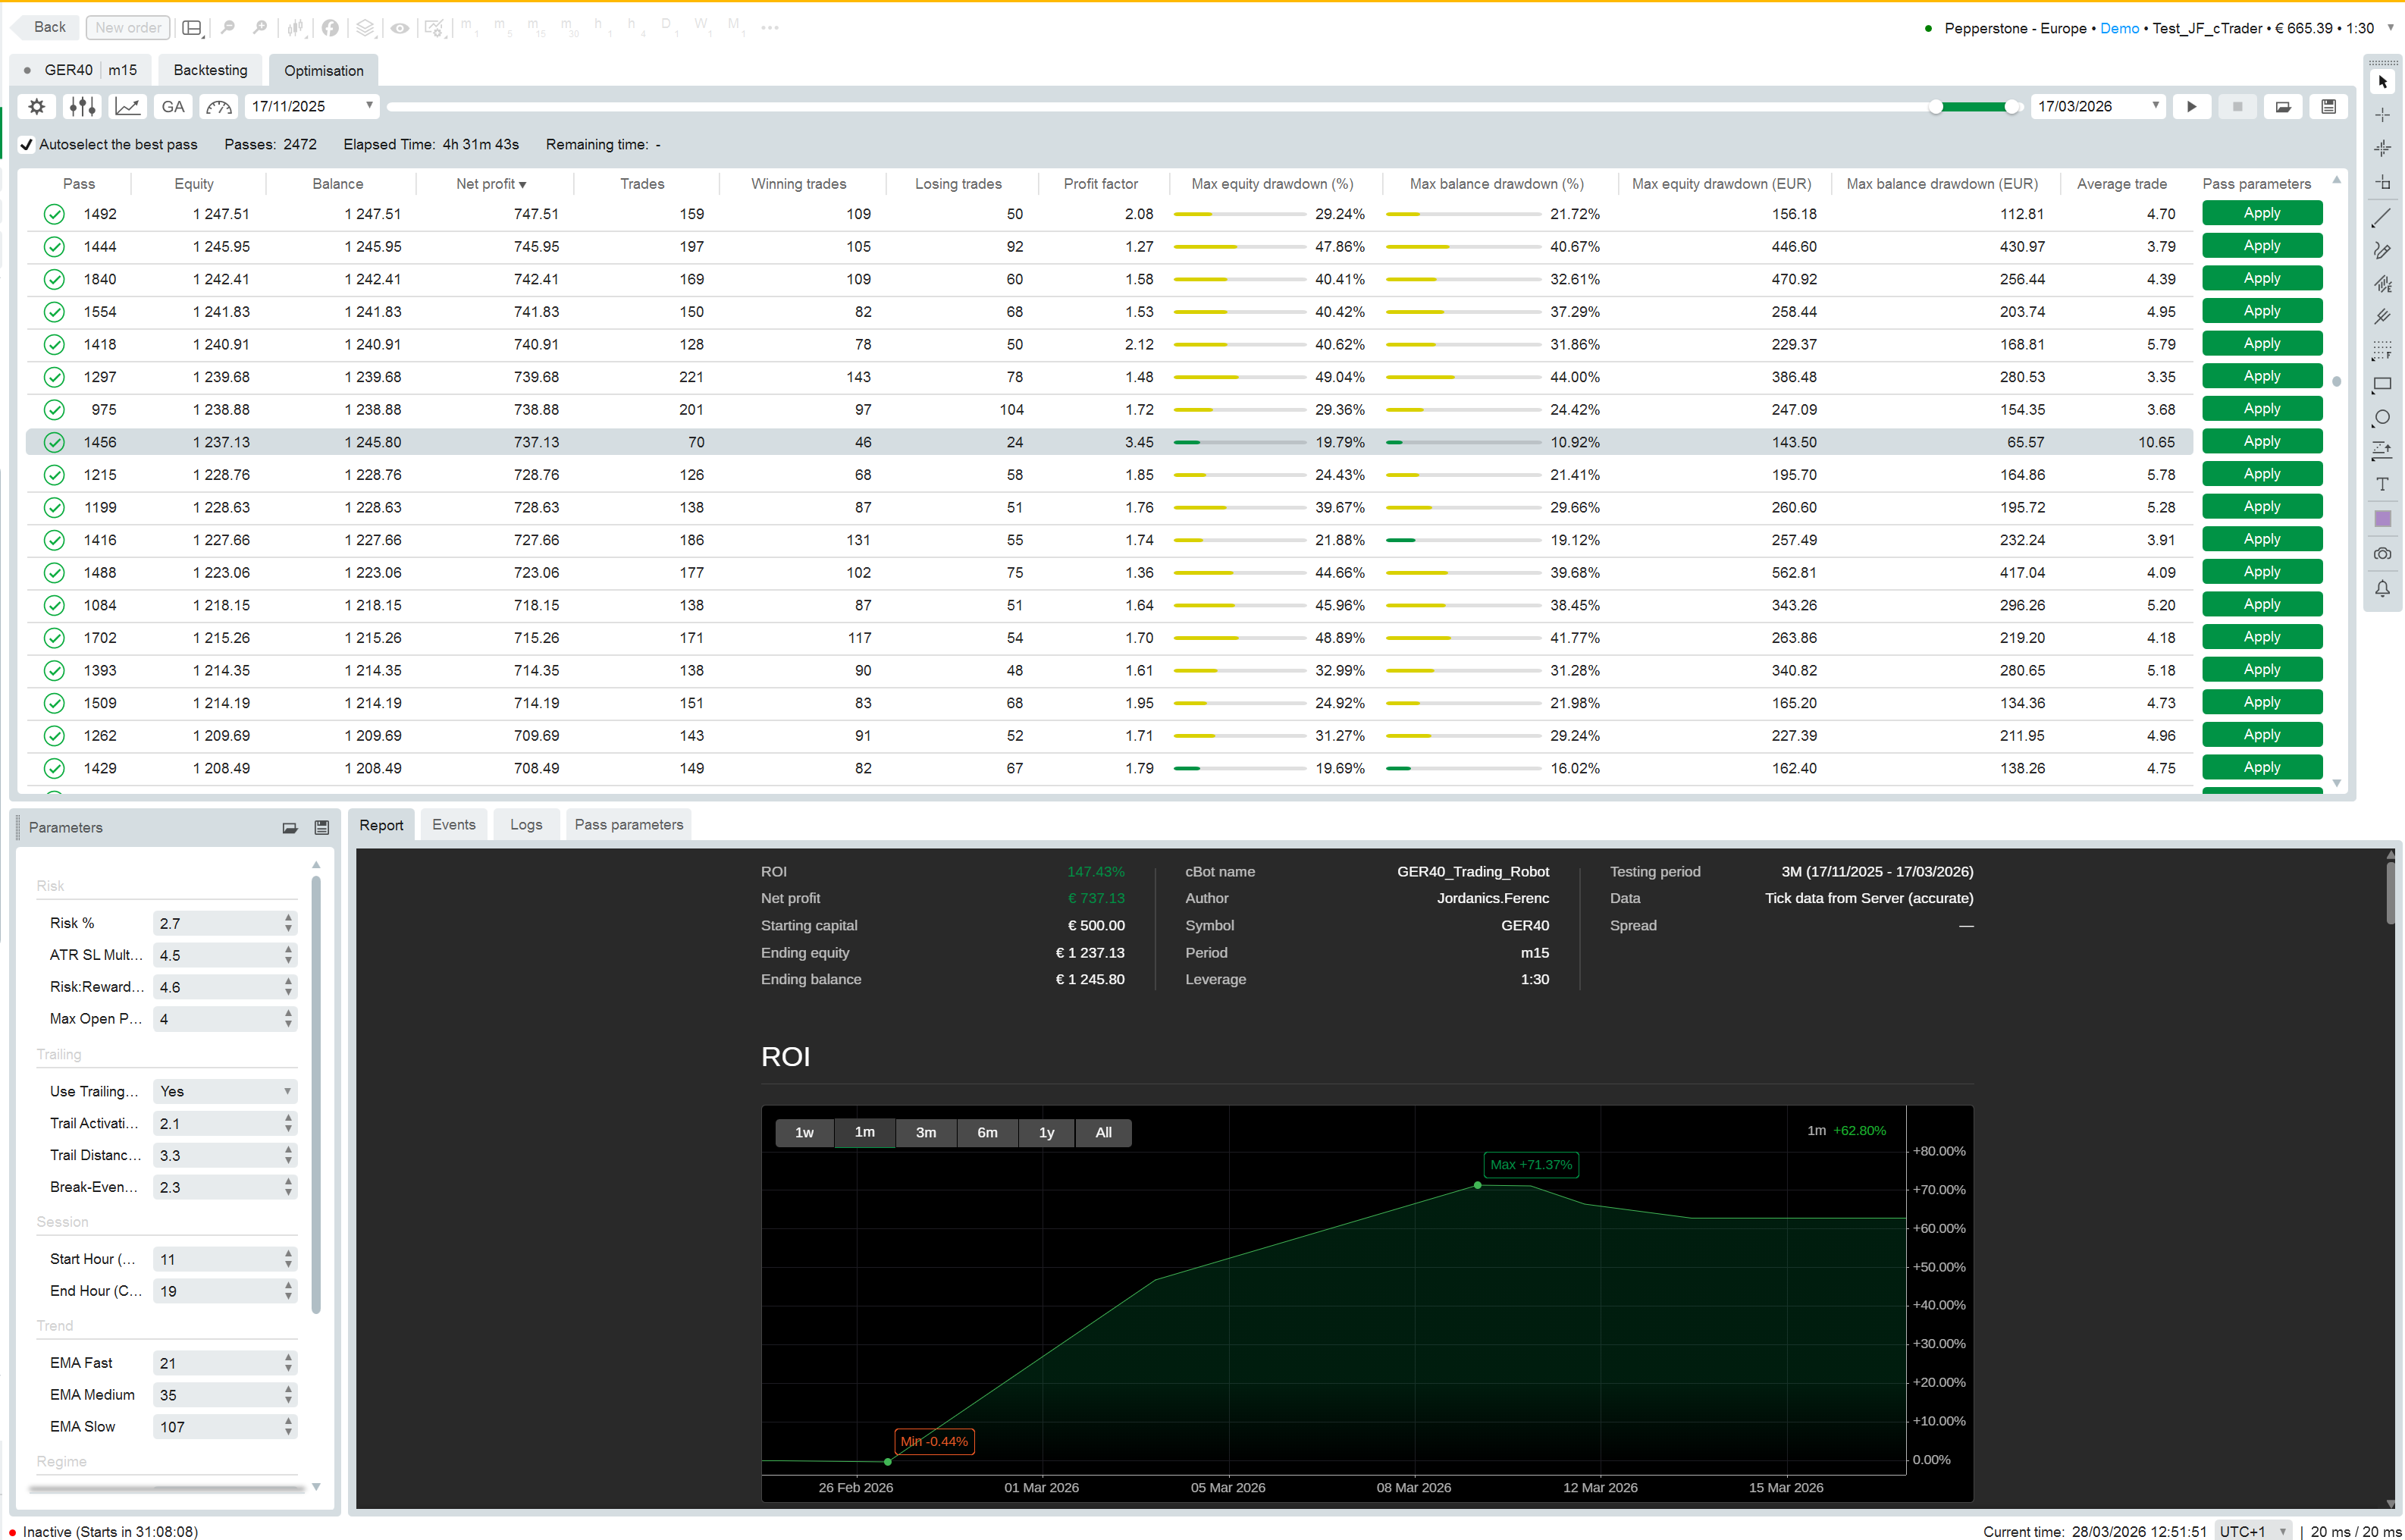Toggle Autoselect the best pass checkbox

(27, 144)
